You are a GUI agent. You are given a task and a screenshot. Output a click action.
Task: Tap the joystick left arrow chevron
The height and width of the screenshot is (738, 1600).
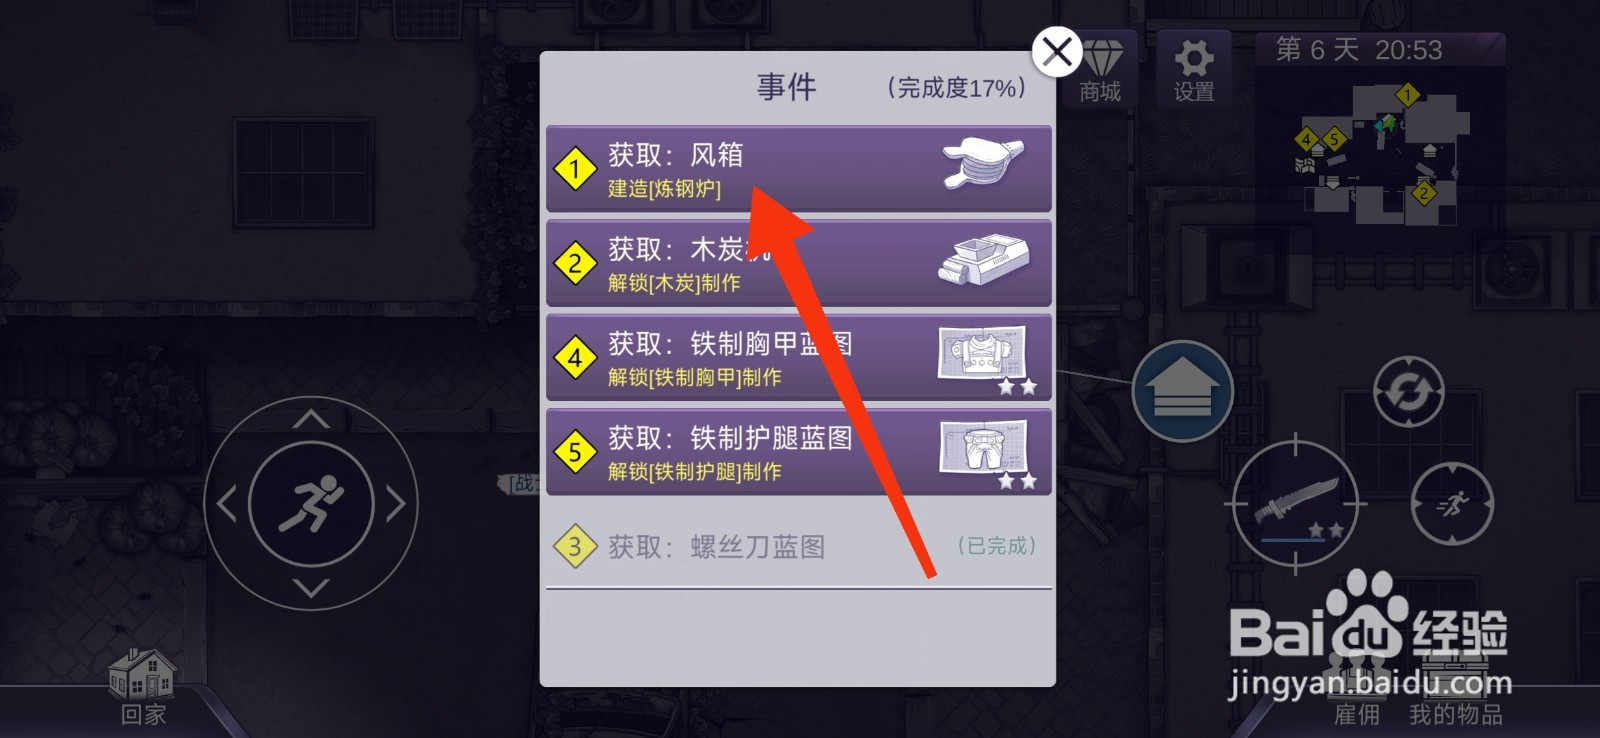(227, 503)
